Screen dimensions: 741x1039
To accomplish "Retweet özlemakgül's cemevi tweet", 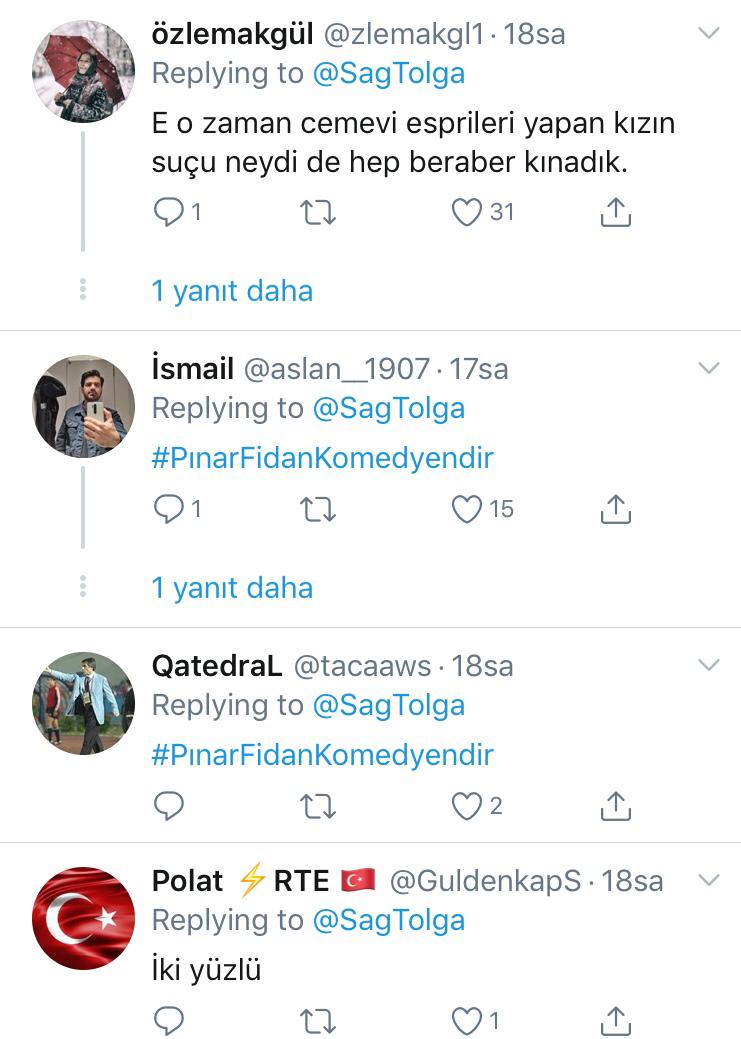I will coord(318,212).
